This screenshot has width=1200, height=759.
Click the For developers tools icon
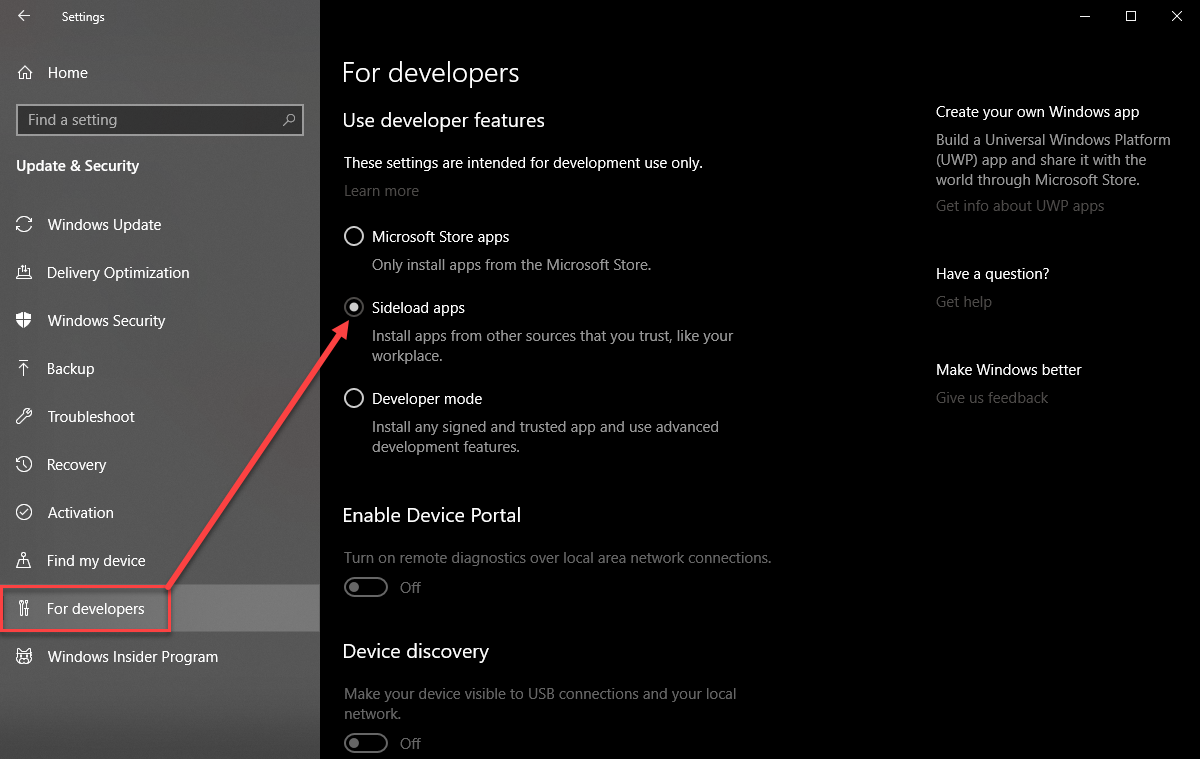24,607
